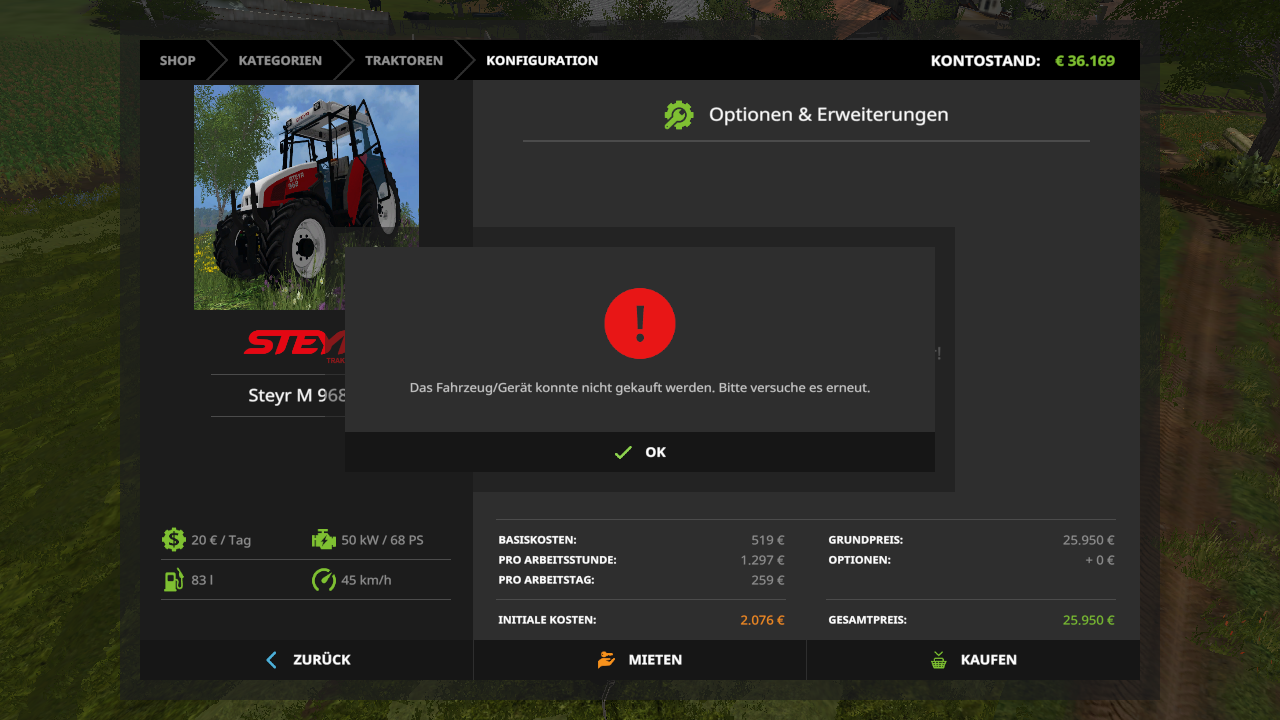
Task: Click the green shopping basket icon
Action: point(938,660)
